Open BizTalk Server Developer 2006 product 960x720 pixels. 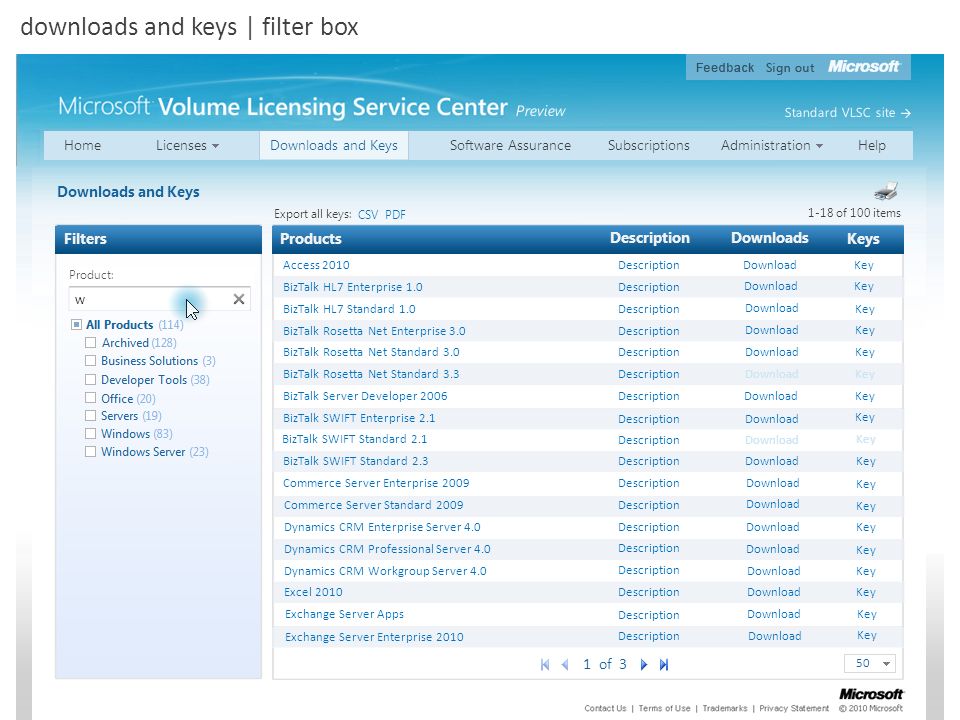[x=365, y=396]
